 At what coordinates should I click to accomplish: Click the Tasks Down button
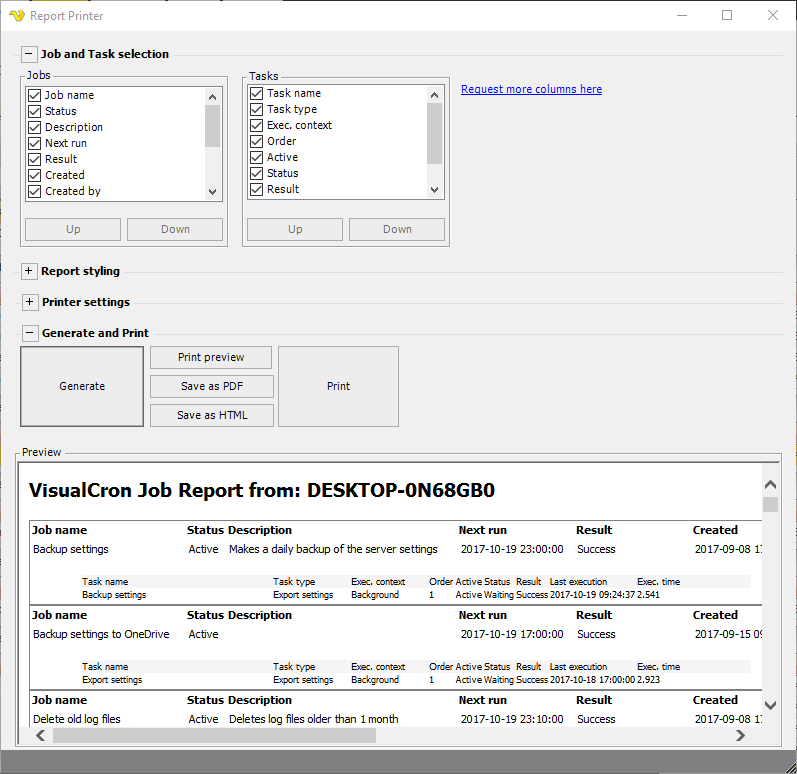(x=397, y=229)
